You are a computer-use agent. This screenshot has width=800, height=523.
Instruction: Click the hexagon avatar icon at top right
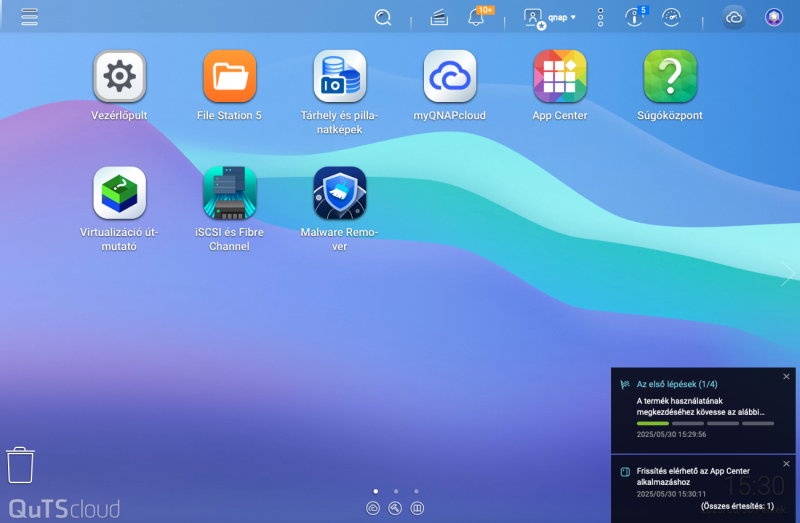(774, 17)
